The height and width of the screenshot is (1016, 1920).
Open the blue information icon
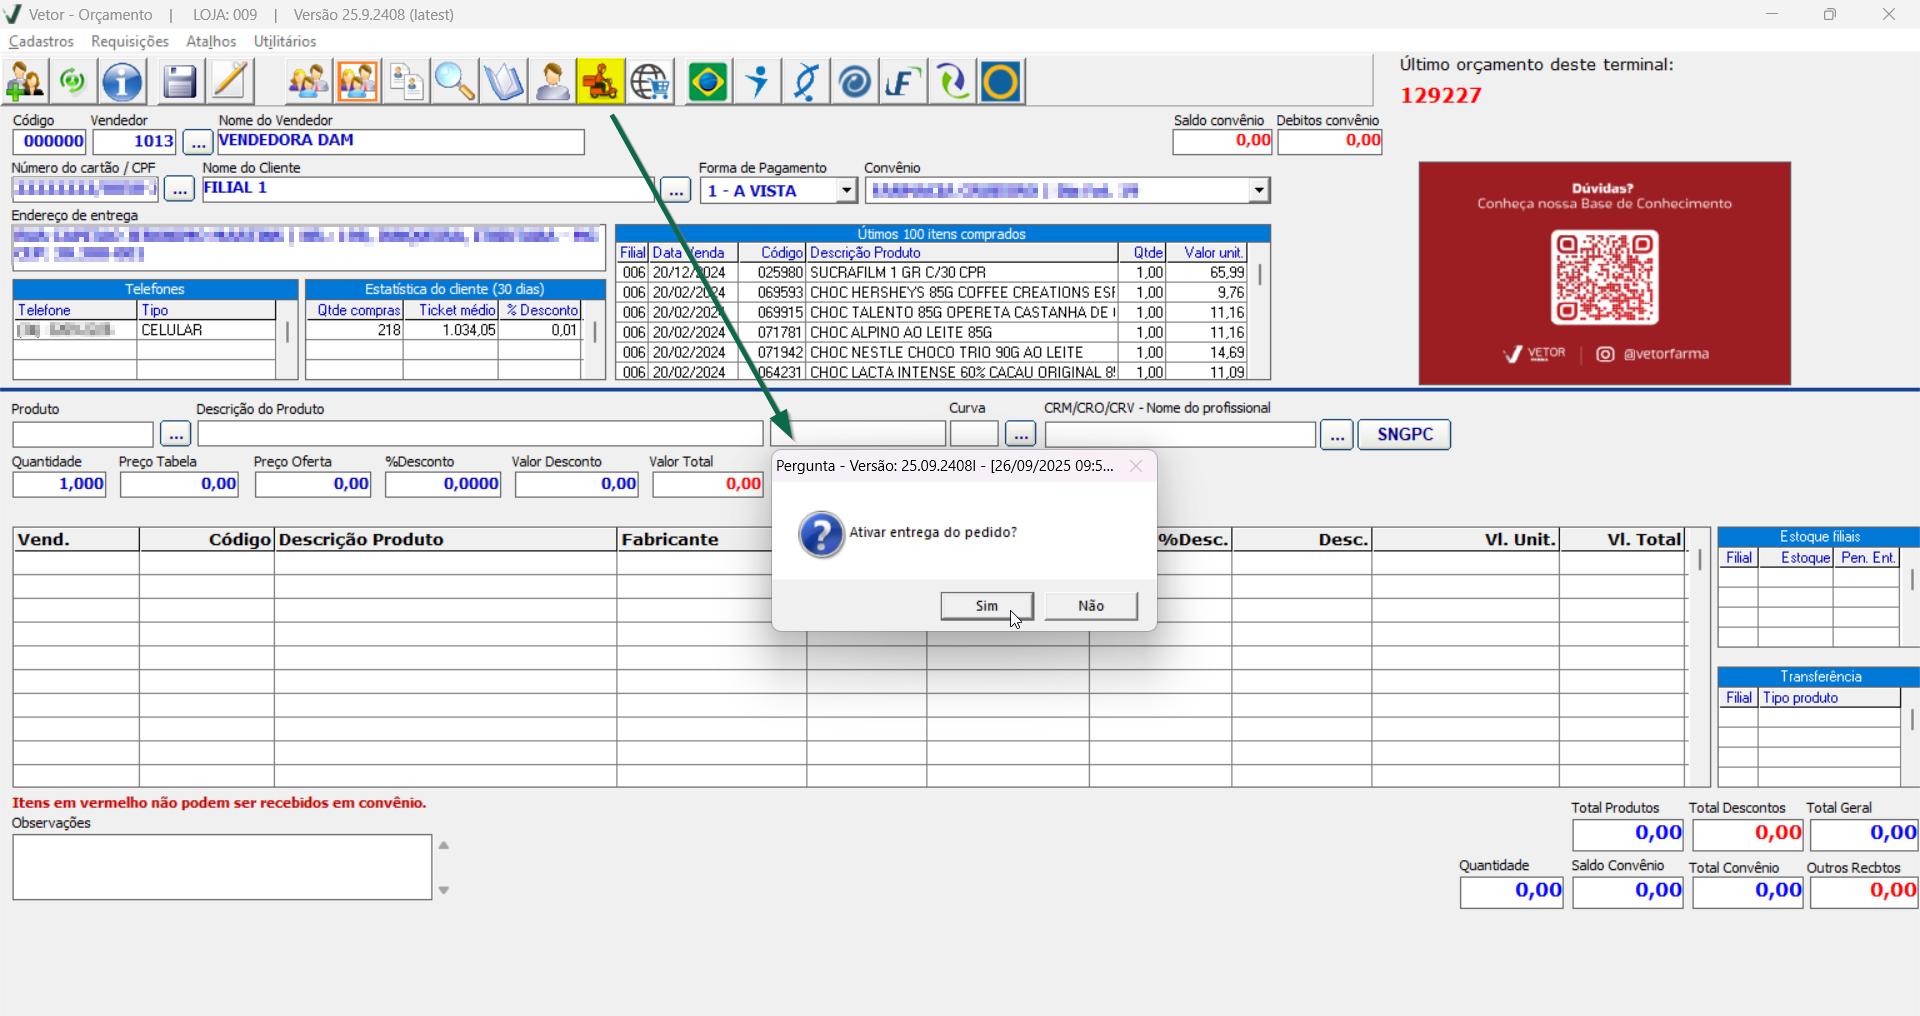tap(123, 82)
